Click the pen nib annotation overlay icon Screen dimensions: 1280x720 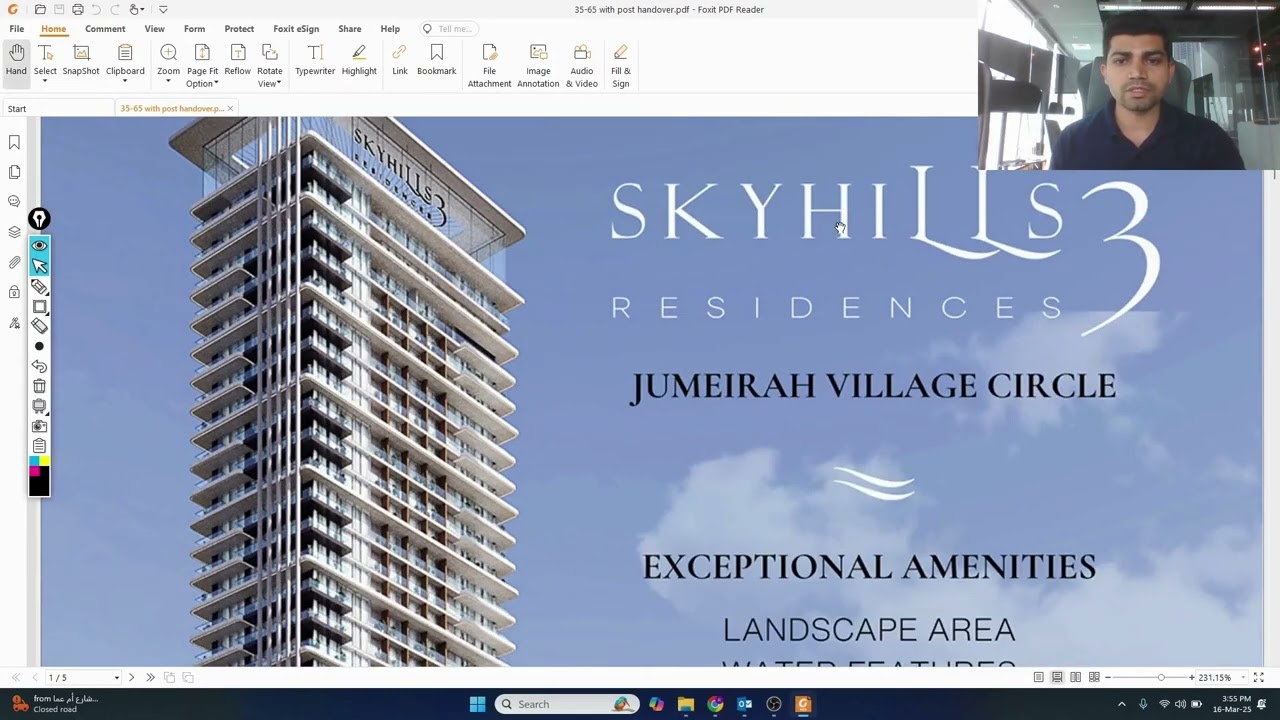(39, 219)
